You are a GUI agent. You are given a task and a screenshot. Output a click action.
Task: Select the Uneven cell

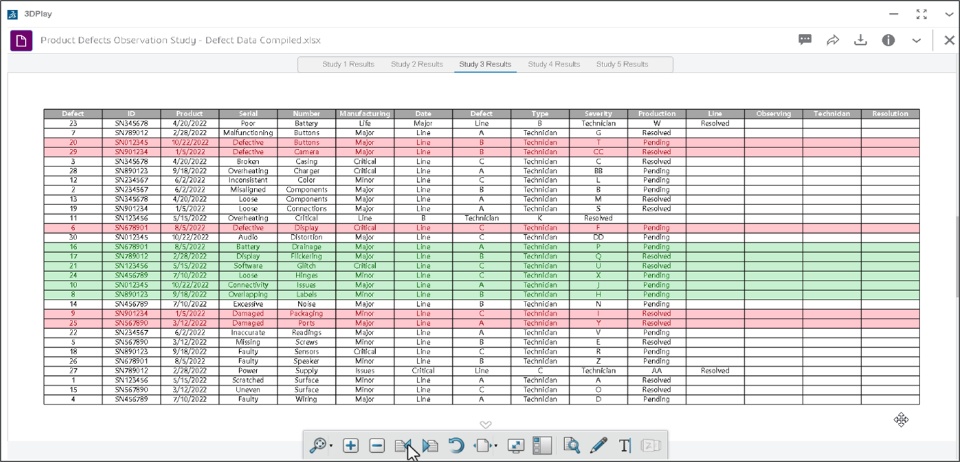248,389
